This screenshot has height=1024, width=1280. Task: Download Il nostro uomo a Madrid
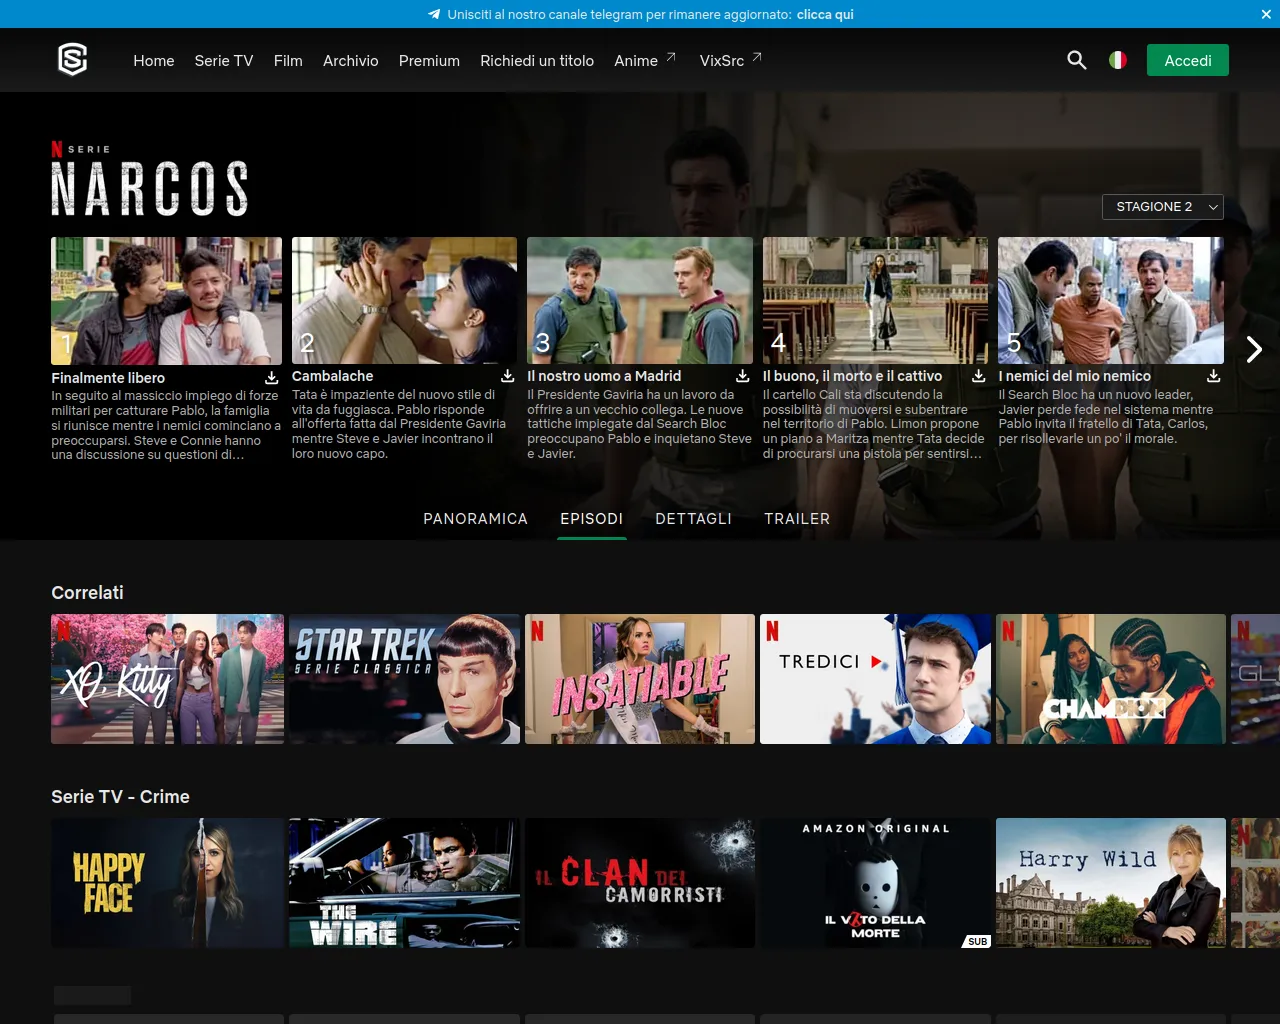742,376
